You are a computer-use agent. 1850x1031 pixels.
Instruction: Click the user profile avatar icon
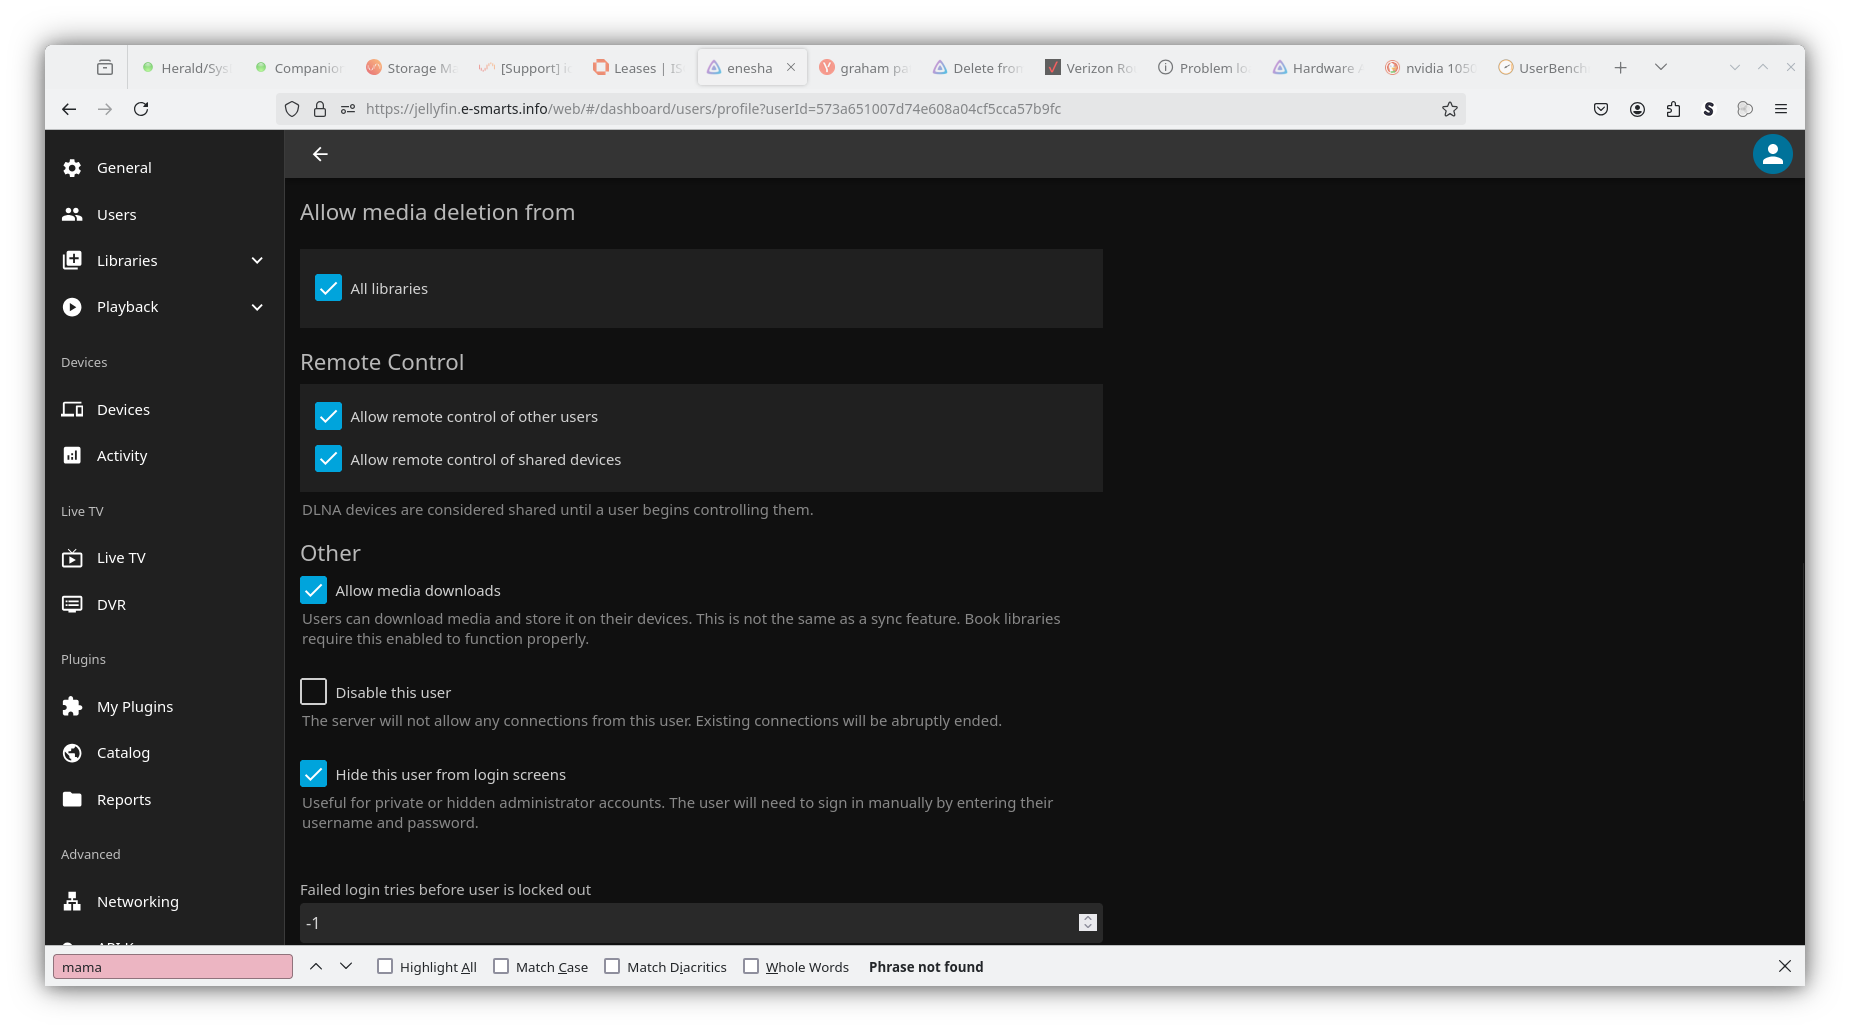[x=1772, y=154]
